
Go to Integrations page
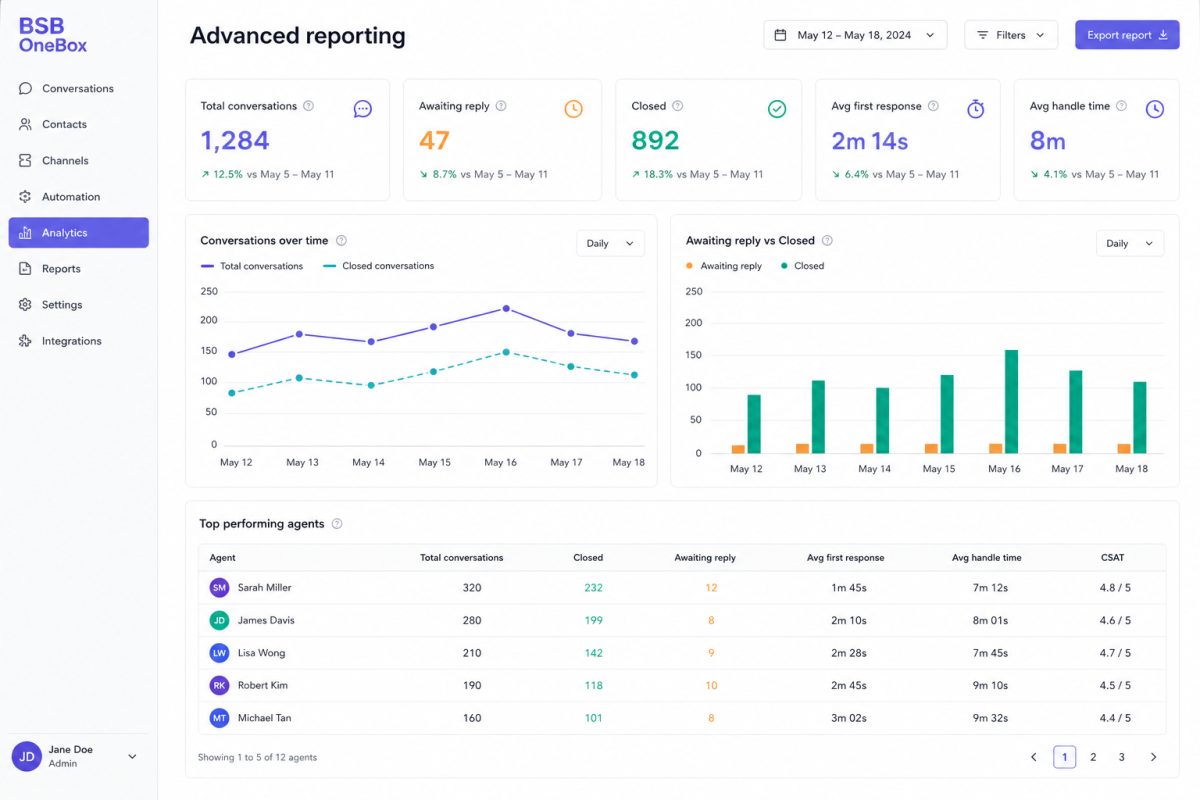click(x=78, y=340)
